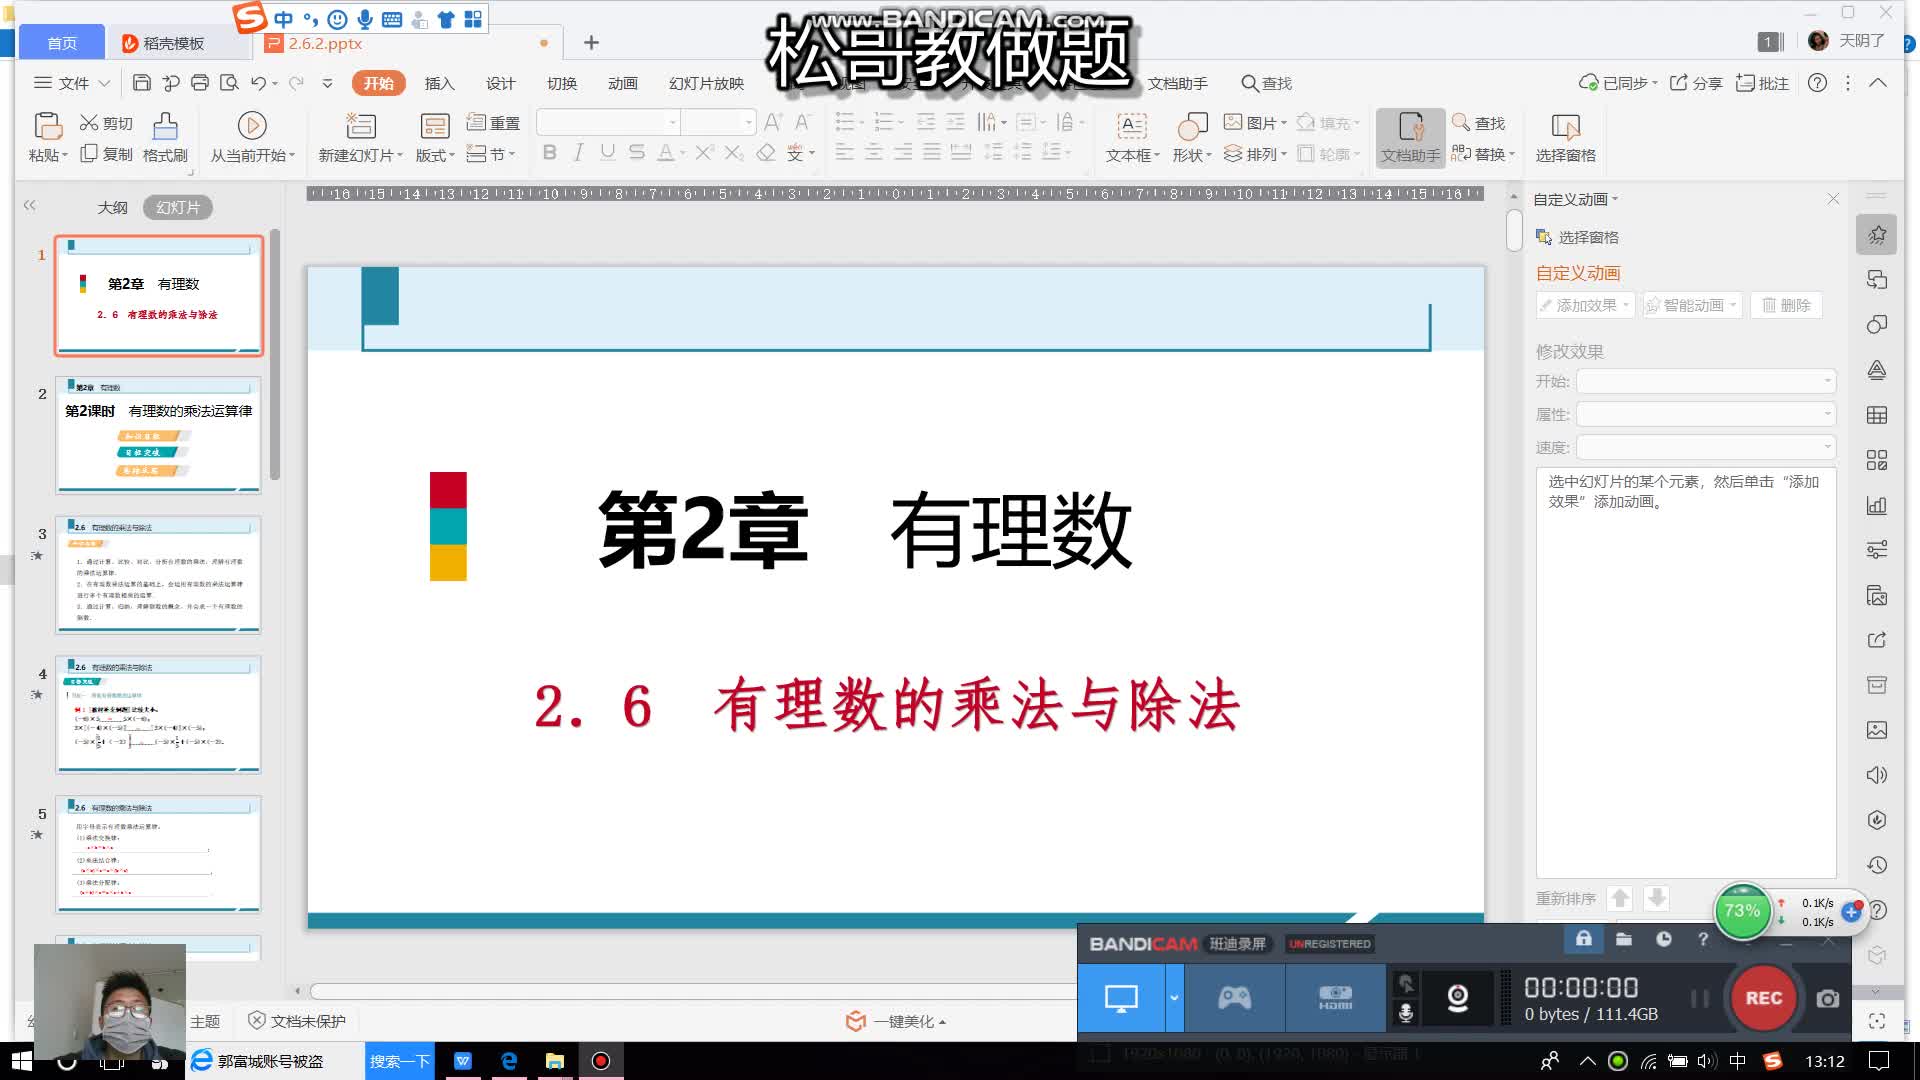
Task: Switch to Slides (幻灯片) view toggle
Action: pos(178,207)
